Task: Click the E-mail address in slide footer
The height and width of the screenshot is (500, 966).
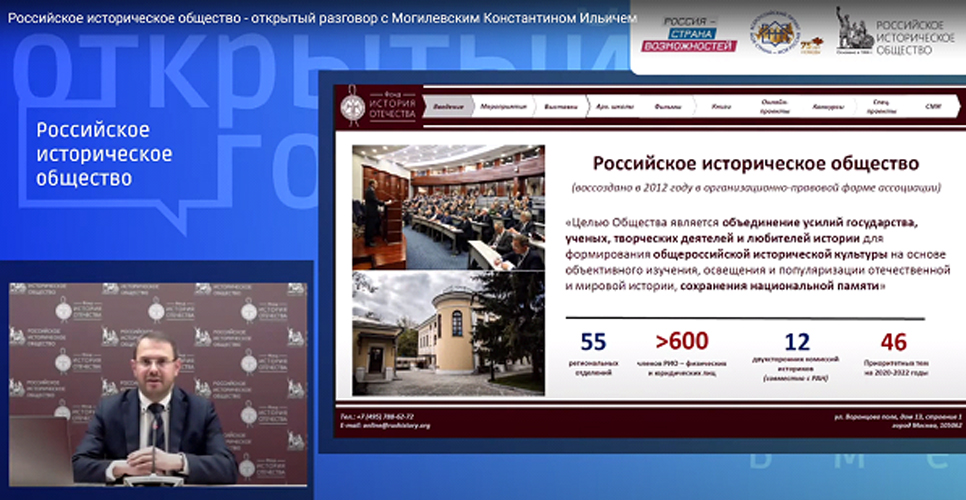Action: [384, 425]
